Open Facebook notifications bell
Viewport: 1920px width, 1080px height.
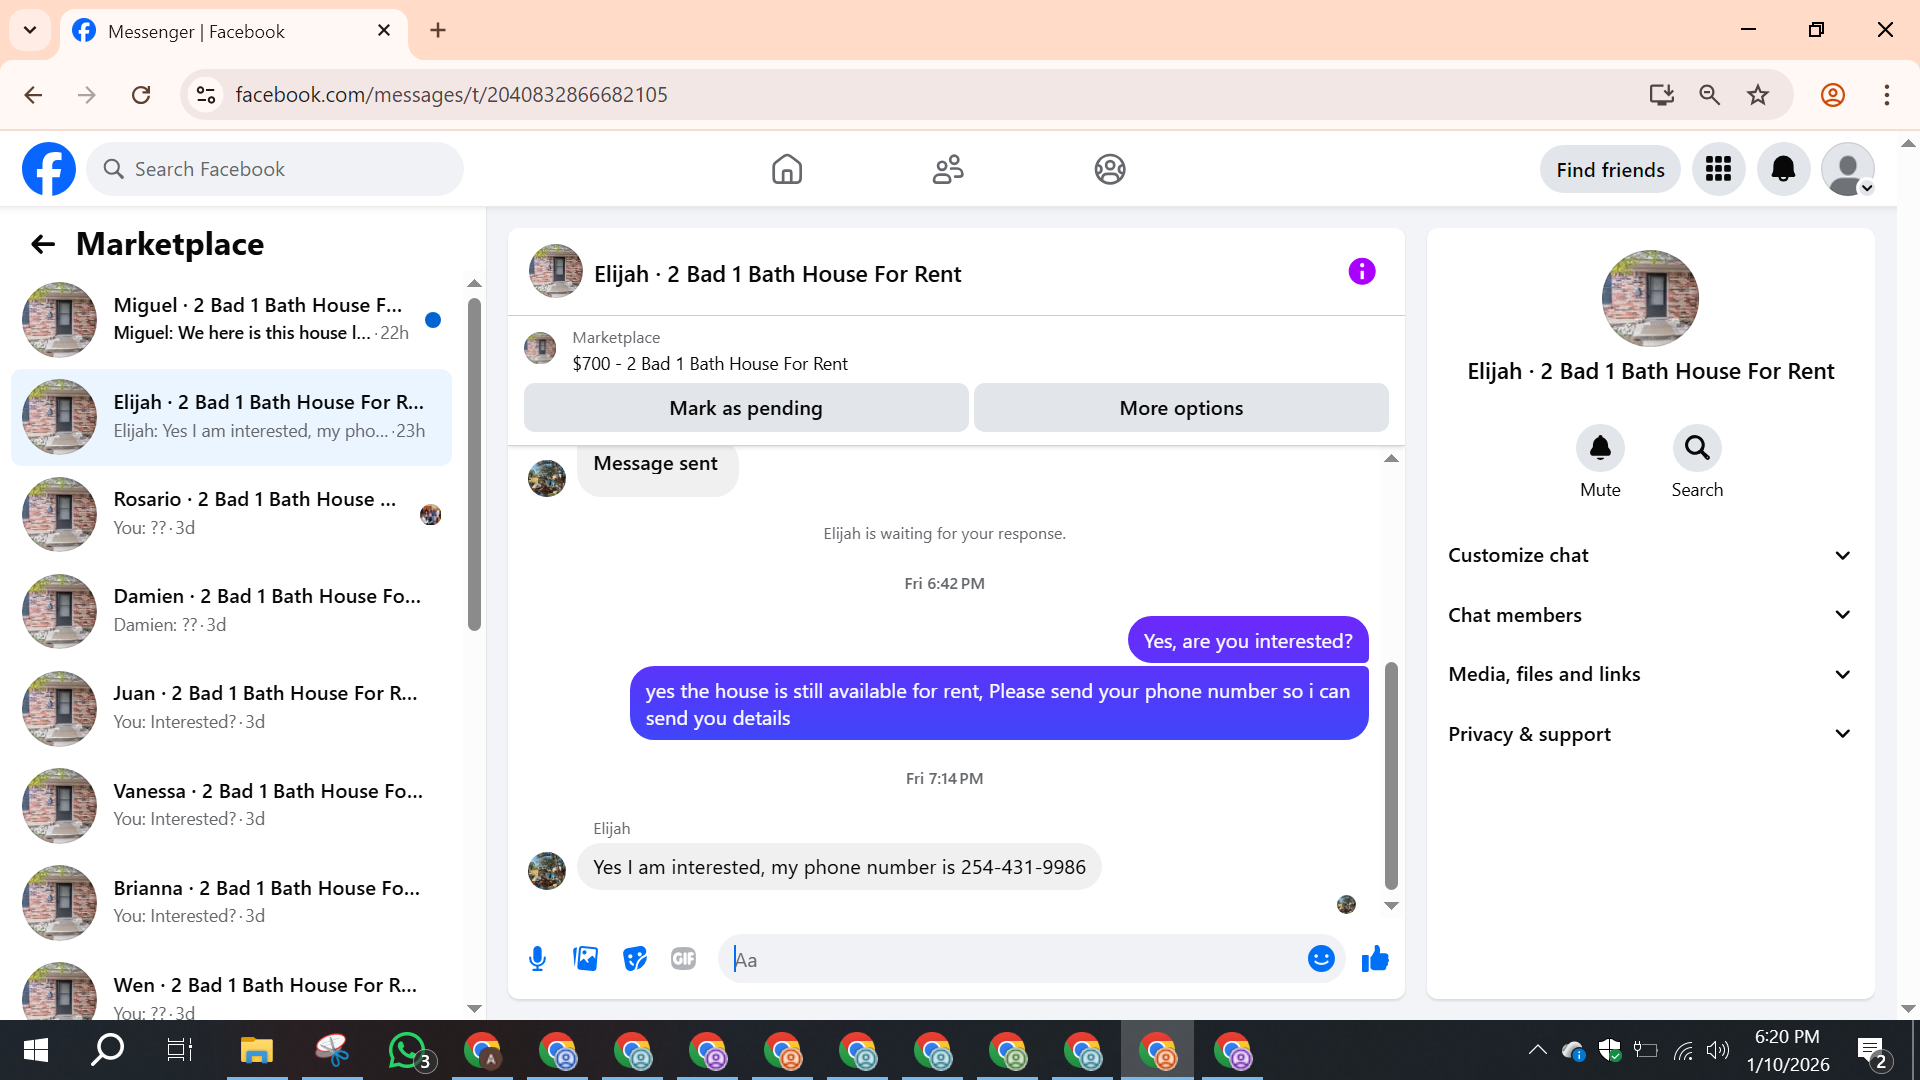[x=1783, y=170]
